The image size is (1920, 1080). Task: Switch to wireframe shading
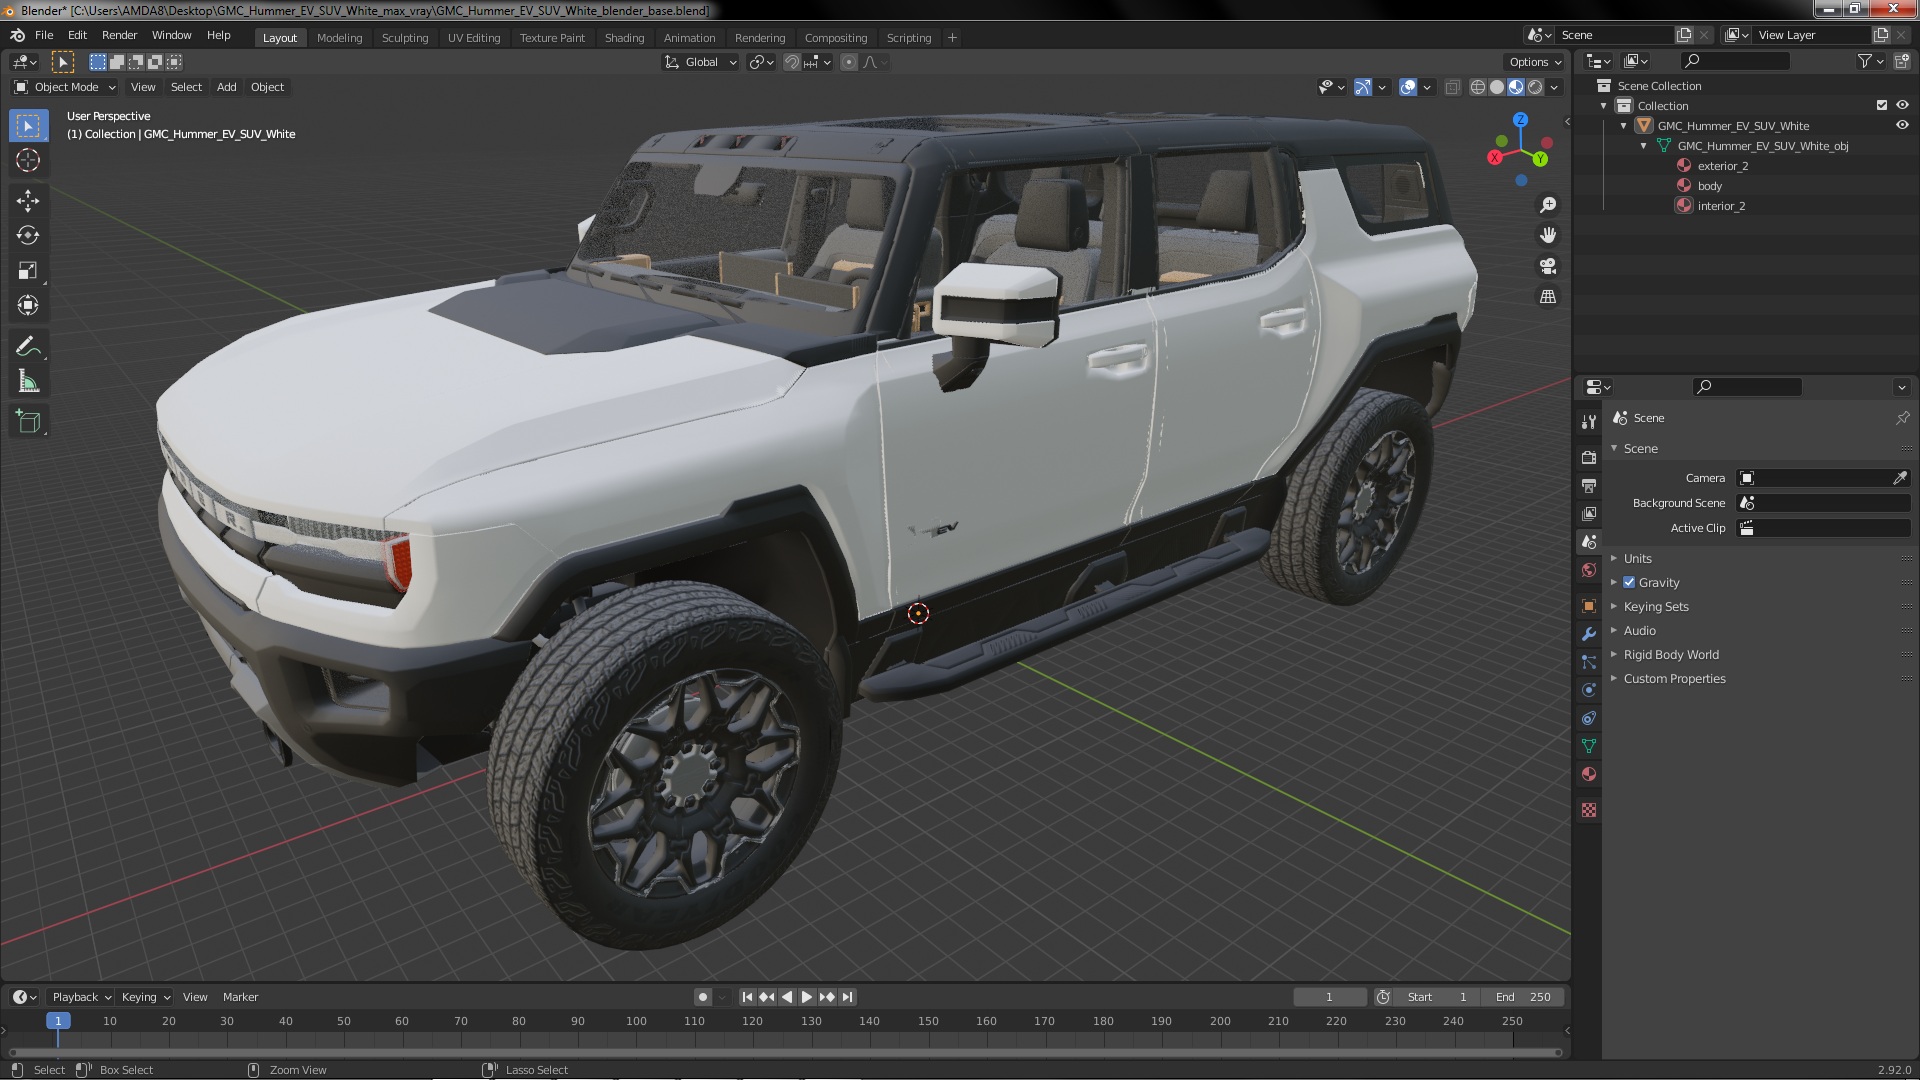(x=1478, y=87)
